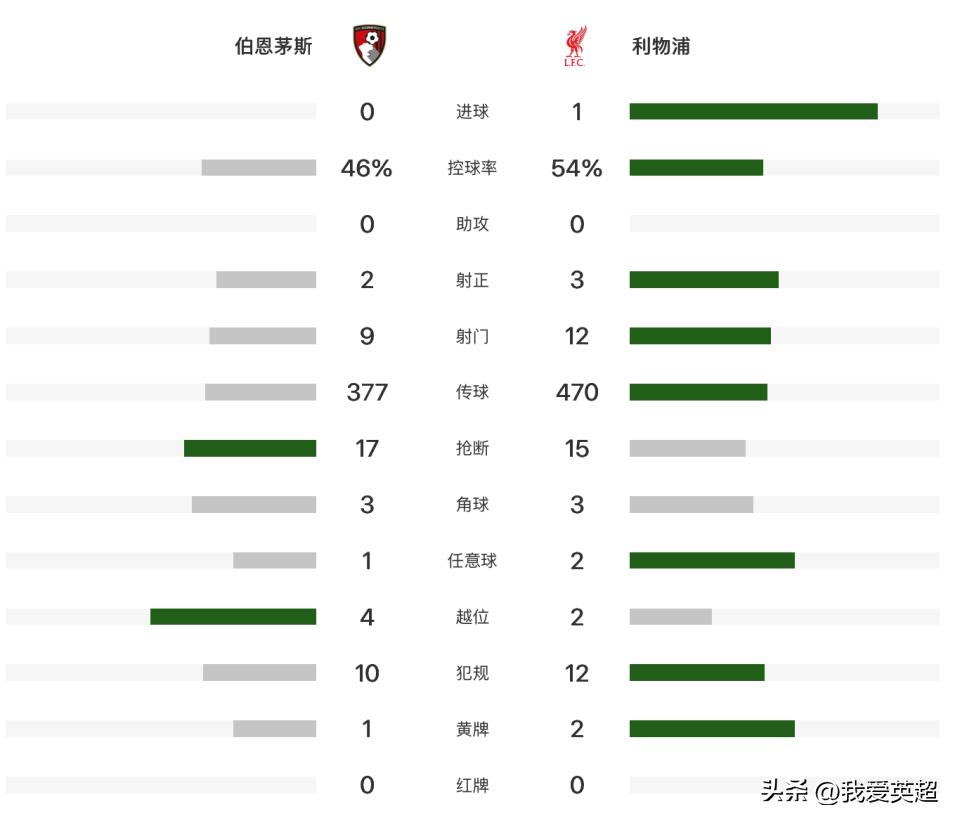Click Liverpool's green 黄牌 yellow card bar

point(712,728)
